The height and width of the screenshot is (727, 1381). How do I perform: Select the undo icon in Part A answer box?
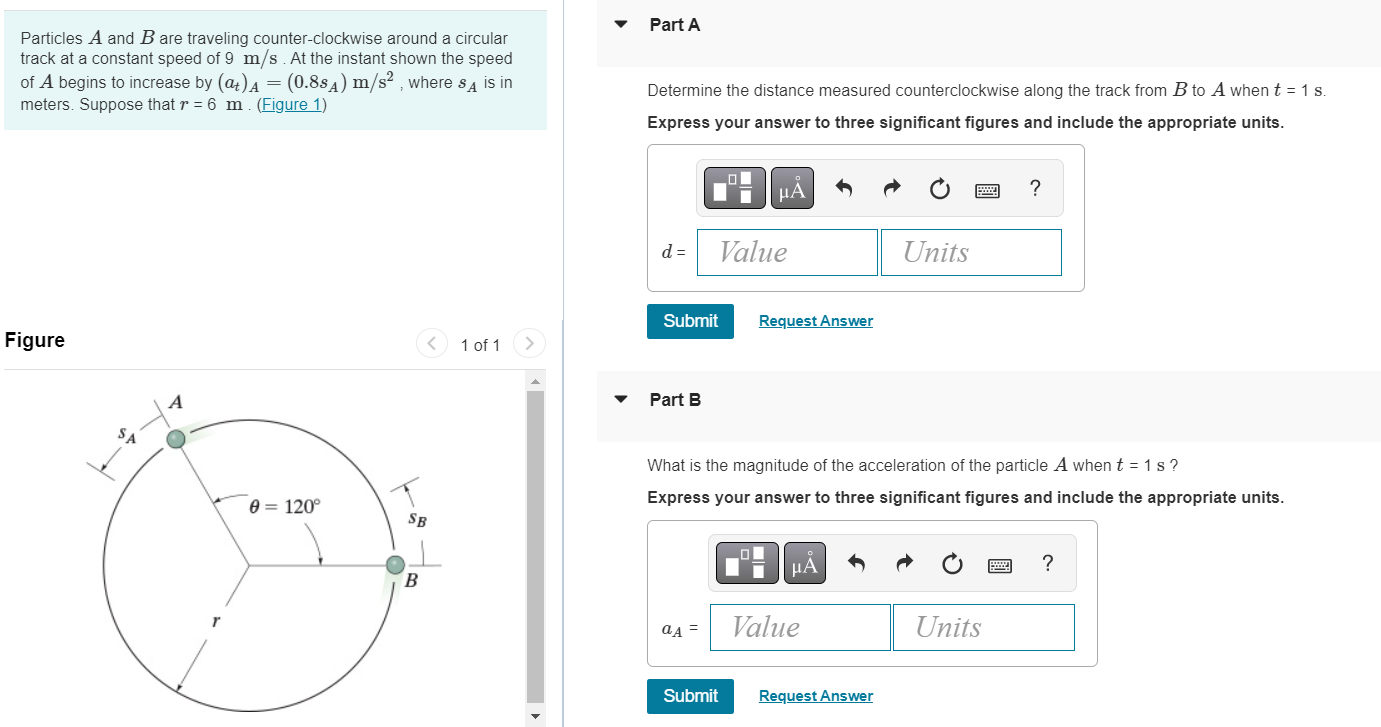point(843,187)
